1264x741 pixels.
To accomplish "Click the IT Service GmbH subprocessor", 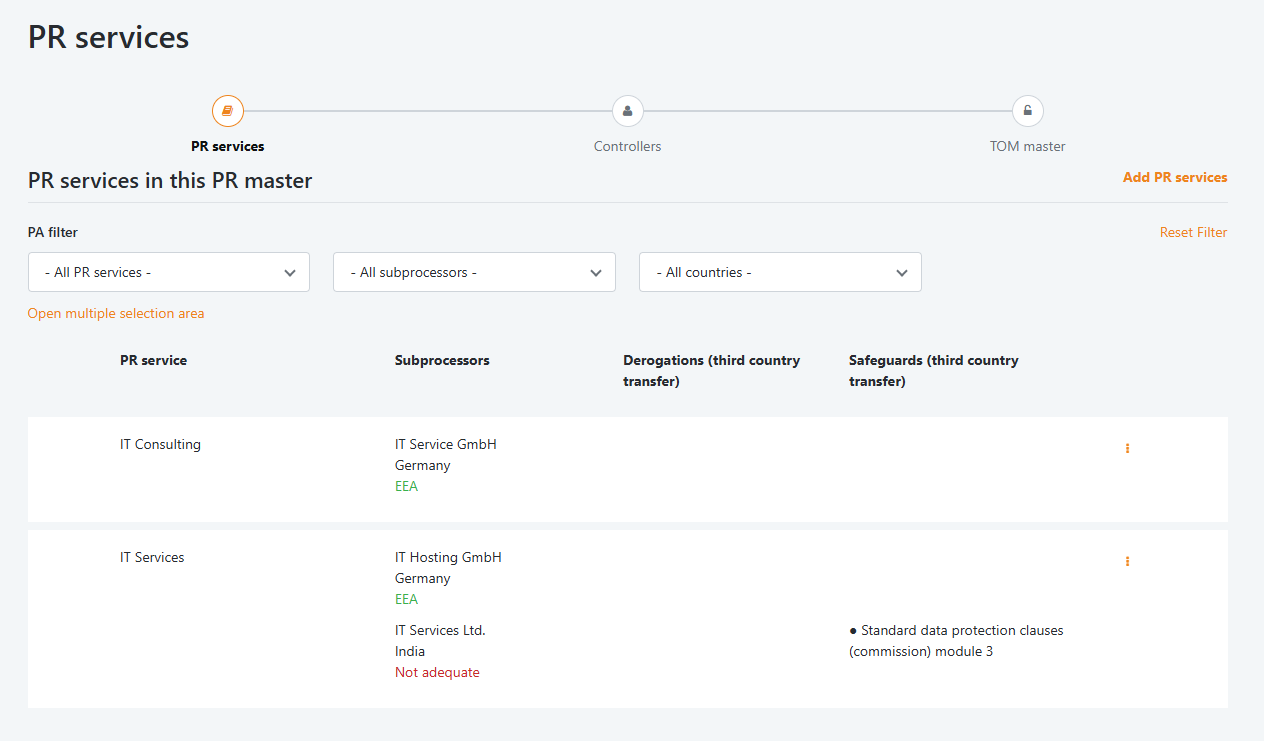I will [x=445, y=444].
